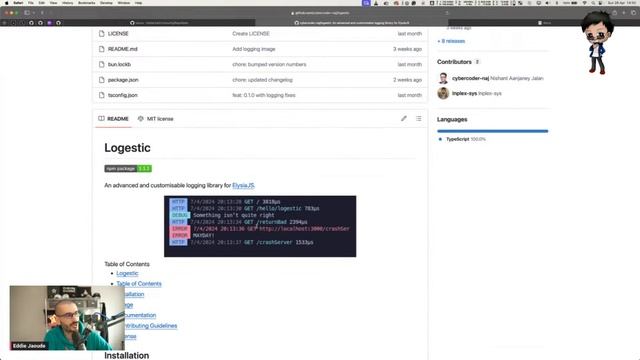Open the package.json file
The height and width of the screenshot is (360, 640).
(x=123, y=80)
